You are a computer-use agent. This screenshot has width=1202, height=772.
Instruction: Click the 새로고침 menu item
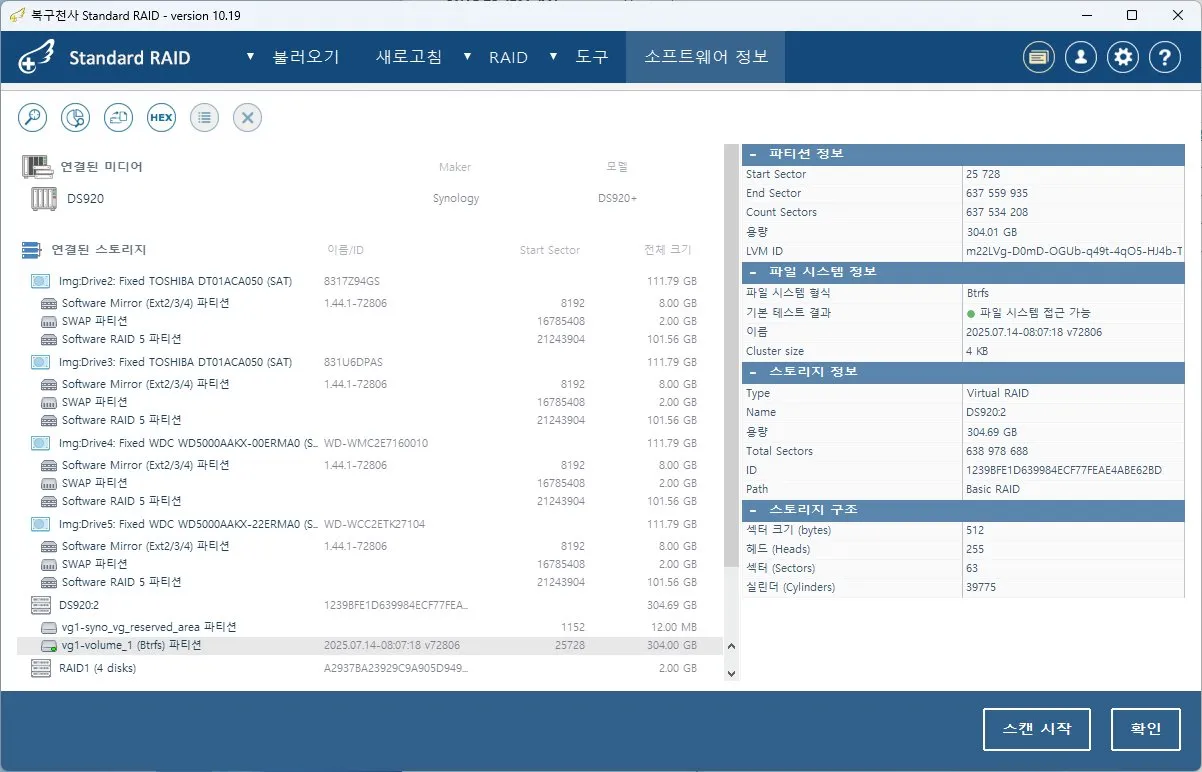pos(408,57)
